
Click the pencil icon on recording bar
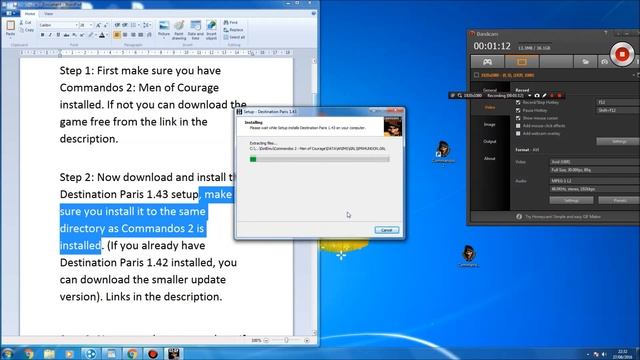pos(544,96)
